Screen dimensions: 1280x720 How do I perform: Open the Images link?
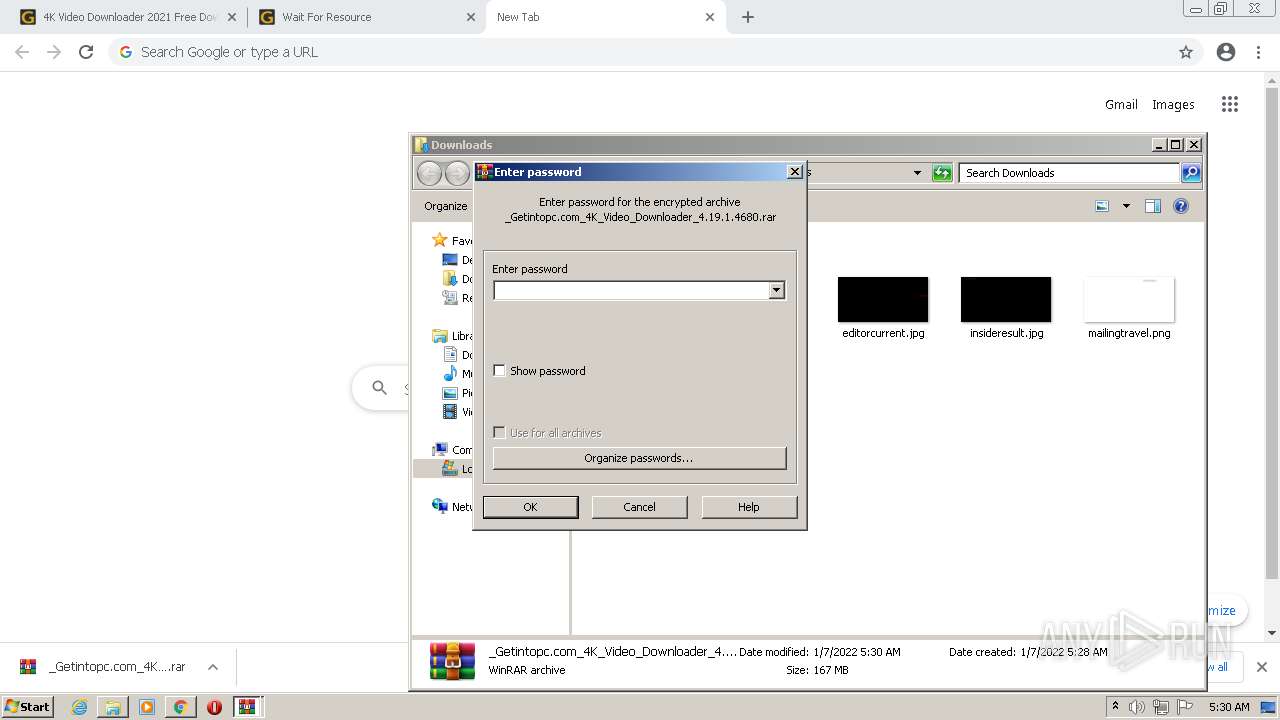click(x=1173, y=104)
